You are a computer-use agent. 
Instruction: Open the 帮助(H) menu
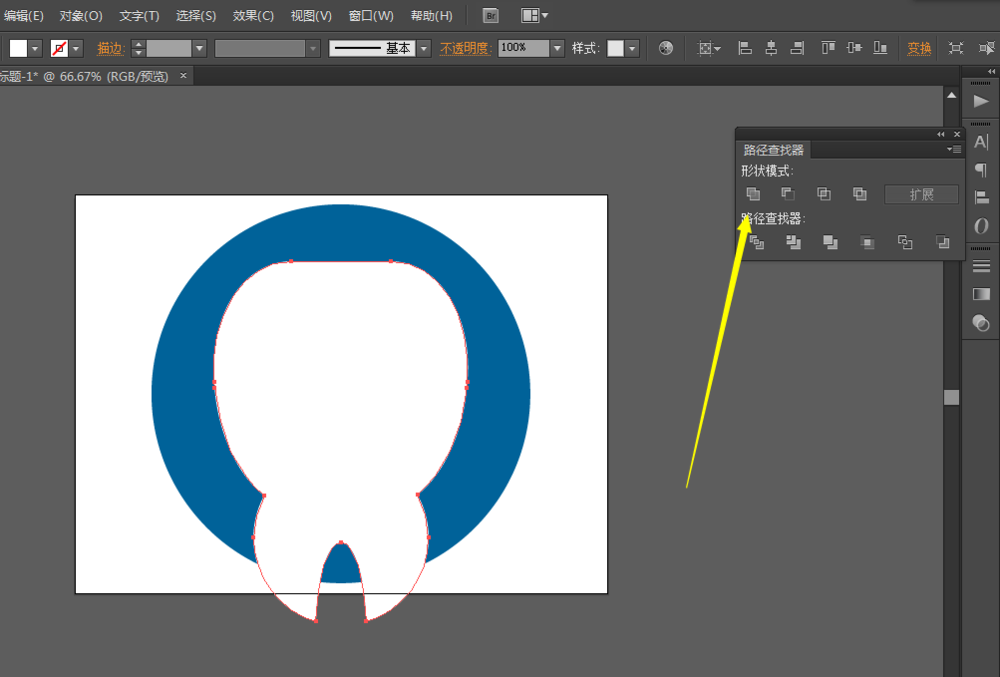pyautogui.click(x=432, y=16)
